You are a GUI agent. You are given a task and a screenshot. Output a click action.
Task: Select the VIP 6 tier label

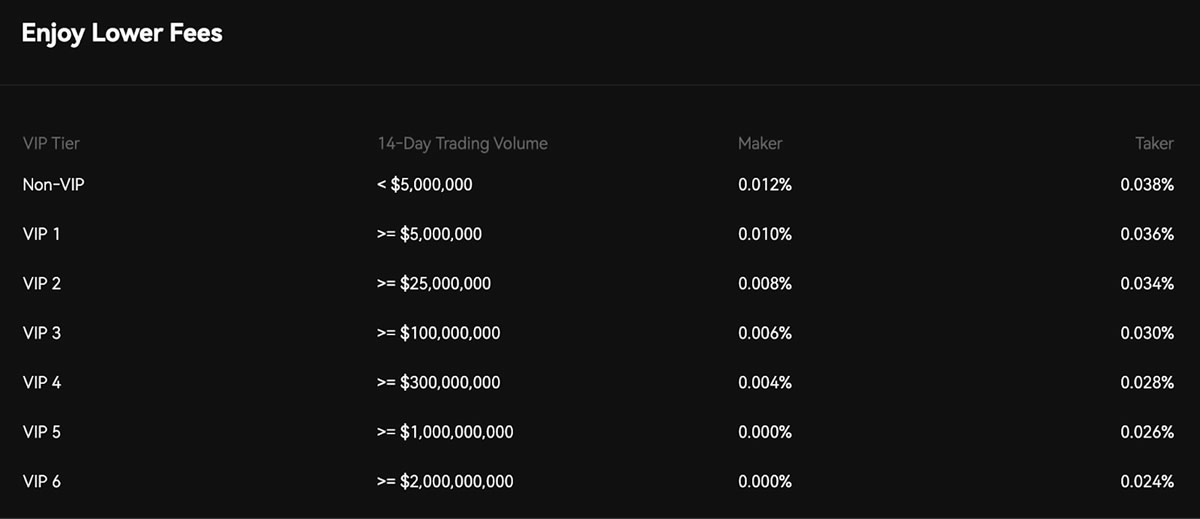coord(42,482)
